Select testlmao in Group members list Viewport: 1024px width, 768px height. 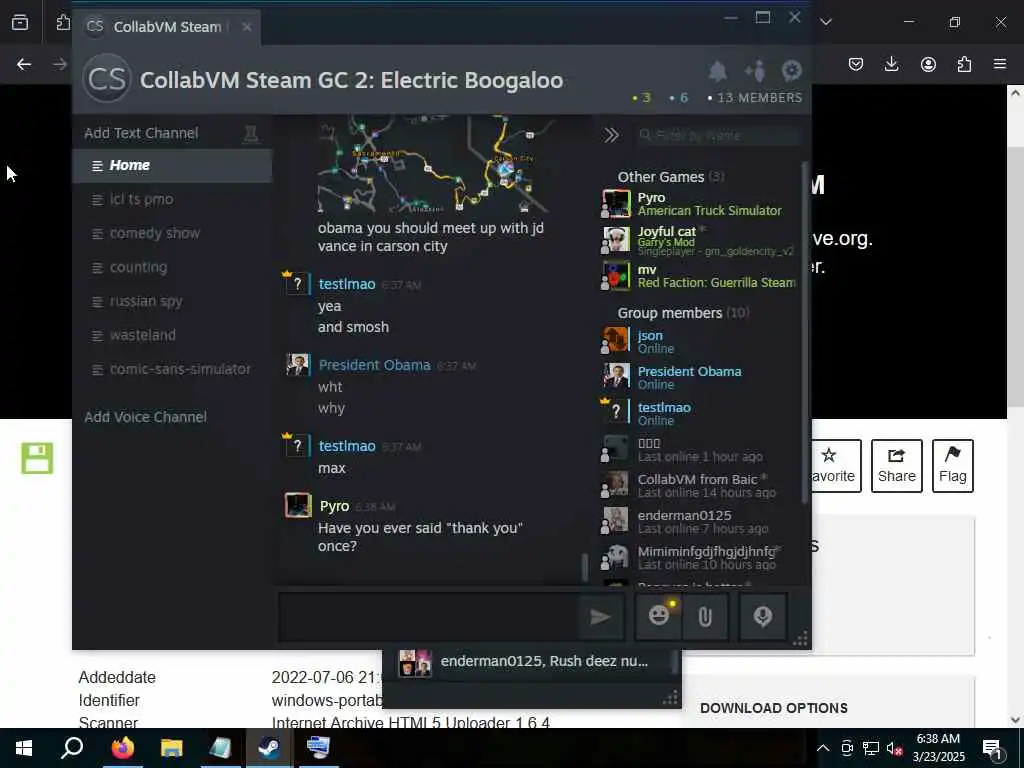[700, 413]
